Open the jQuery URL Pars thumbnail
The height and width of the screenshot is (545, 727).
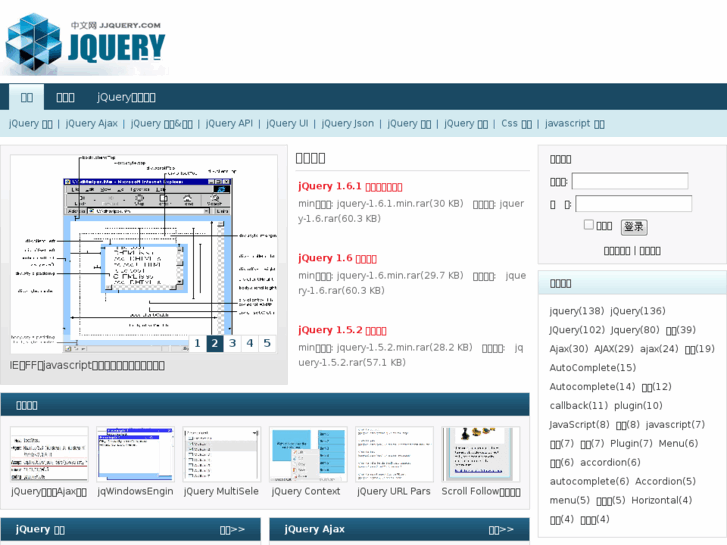[394, 454]
